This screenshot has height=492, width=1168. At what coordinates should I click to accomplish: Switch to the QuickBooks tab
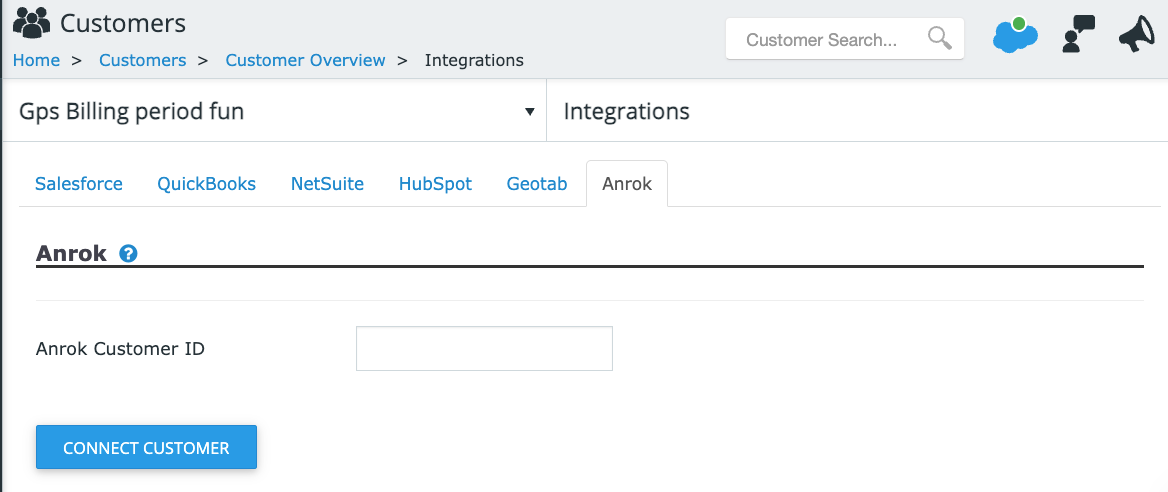pyautogui.click(x=206, y=184)
